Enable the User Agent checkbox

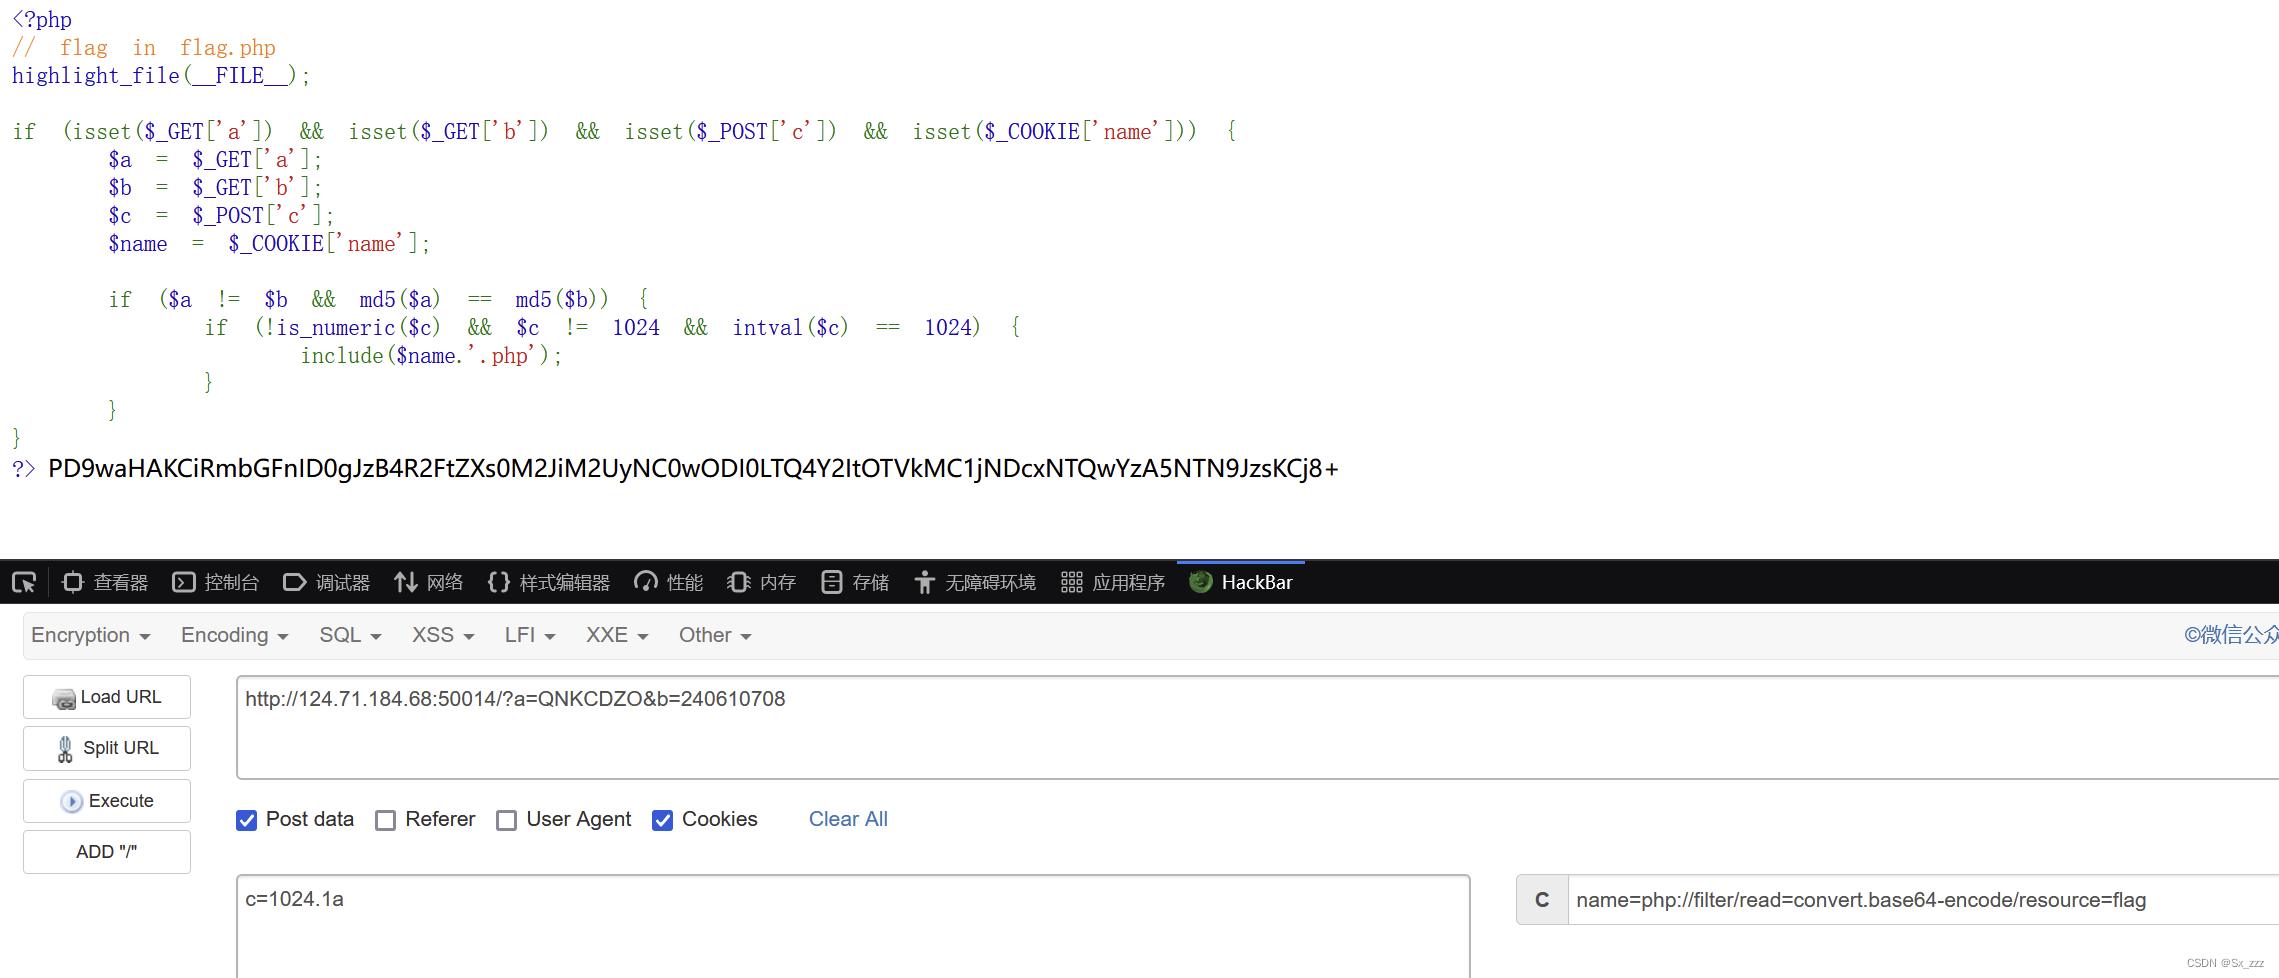click(x=507, y=820)
